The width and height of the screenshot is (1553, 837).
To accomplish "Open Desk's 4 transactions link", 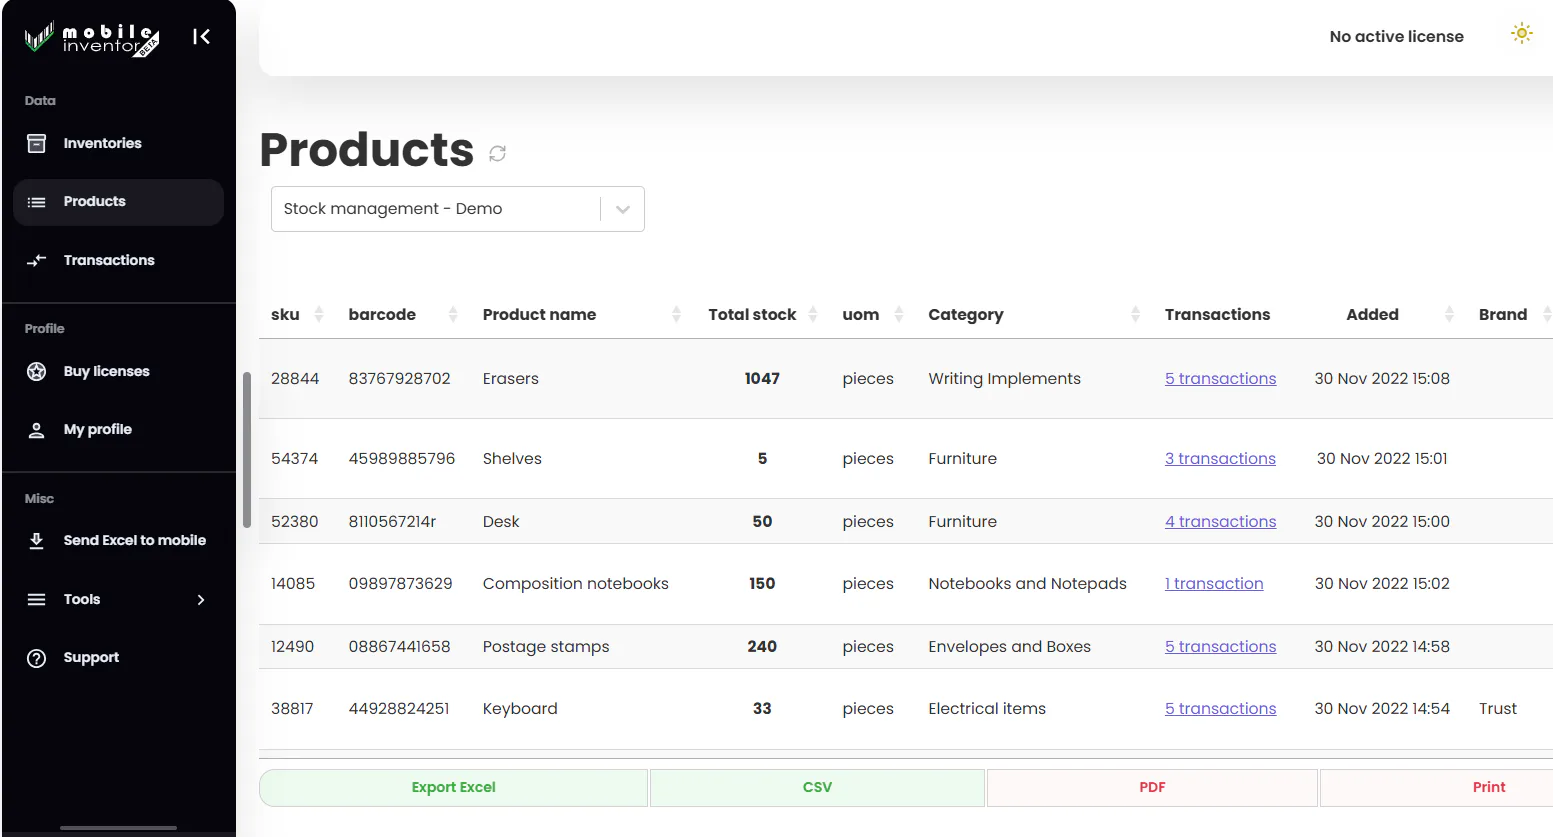I will click(x=1220, y=522).
